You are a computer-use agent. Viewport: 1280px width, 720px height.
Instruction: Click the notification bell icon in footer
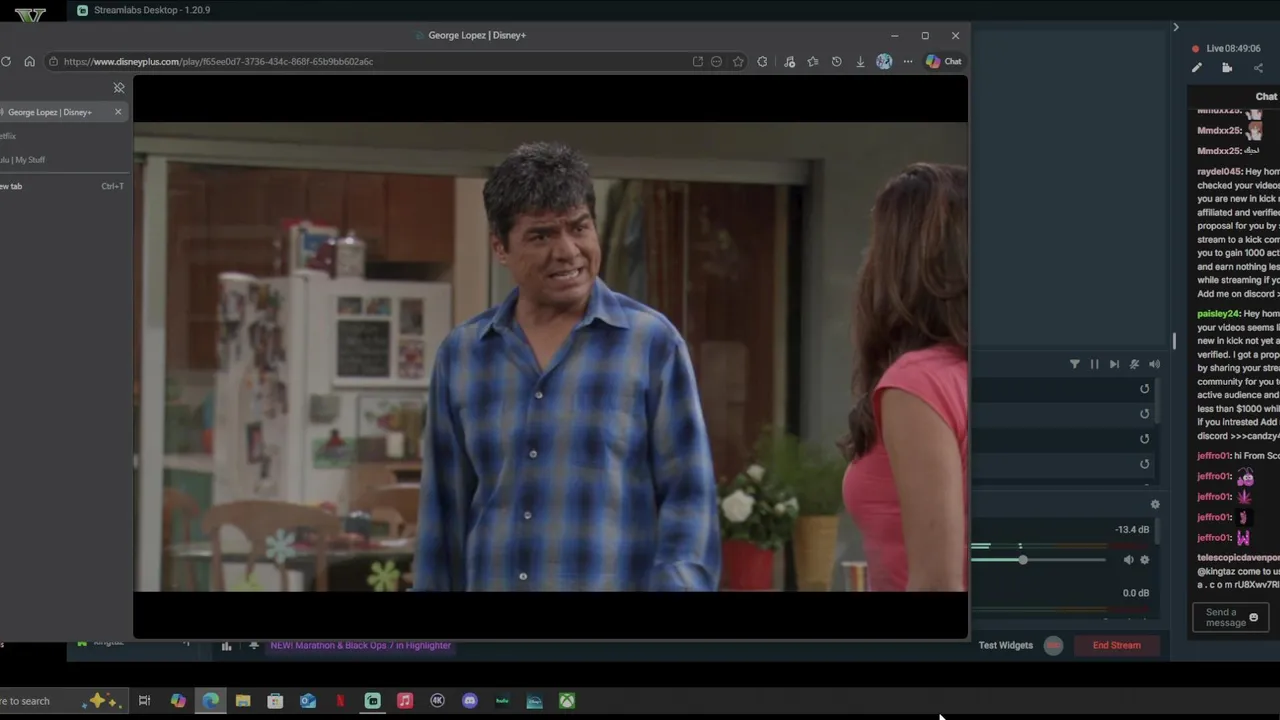click(x=254, y=646)
